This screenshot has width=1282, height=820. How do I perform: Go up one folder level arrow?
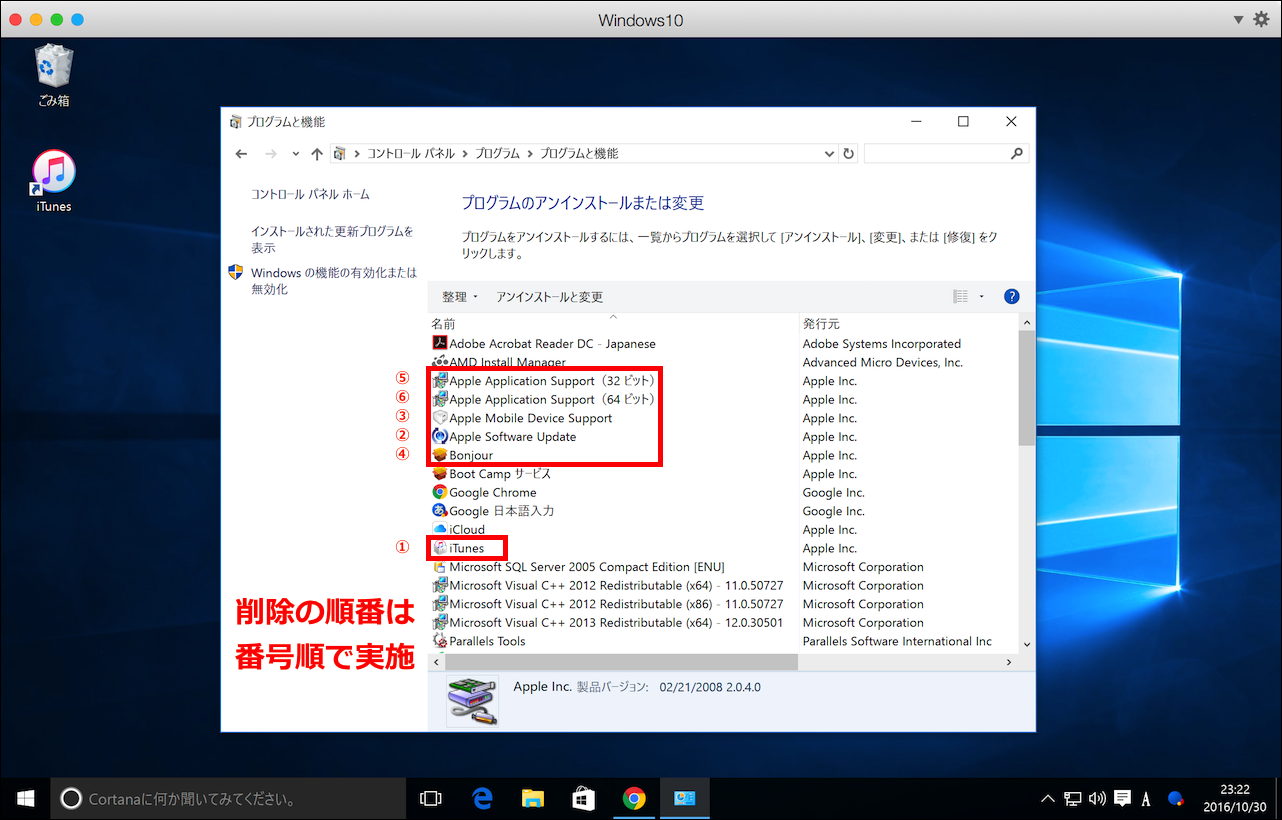tap(317, 153)
